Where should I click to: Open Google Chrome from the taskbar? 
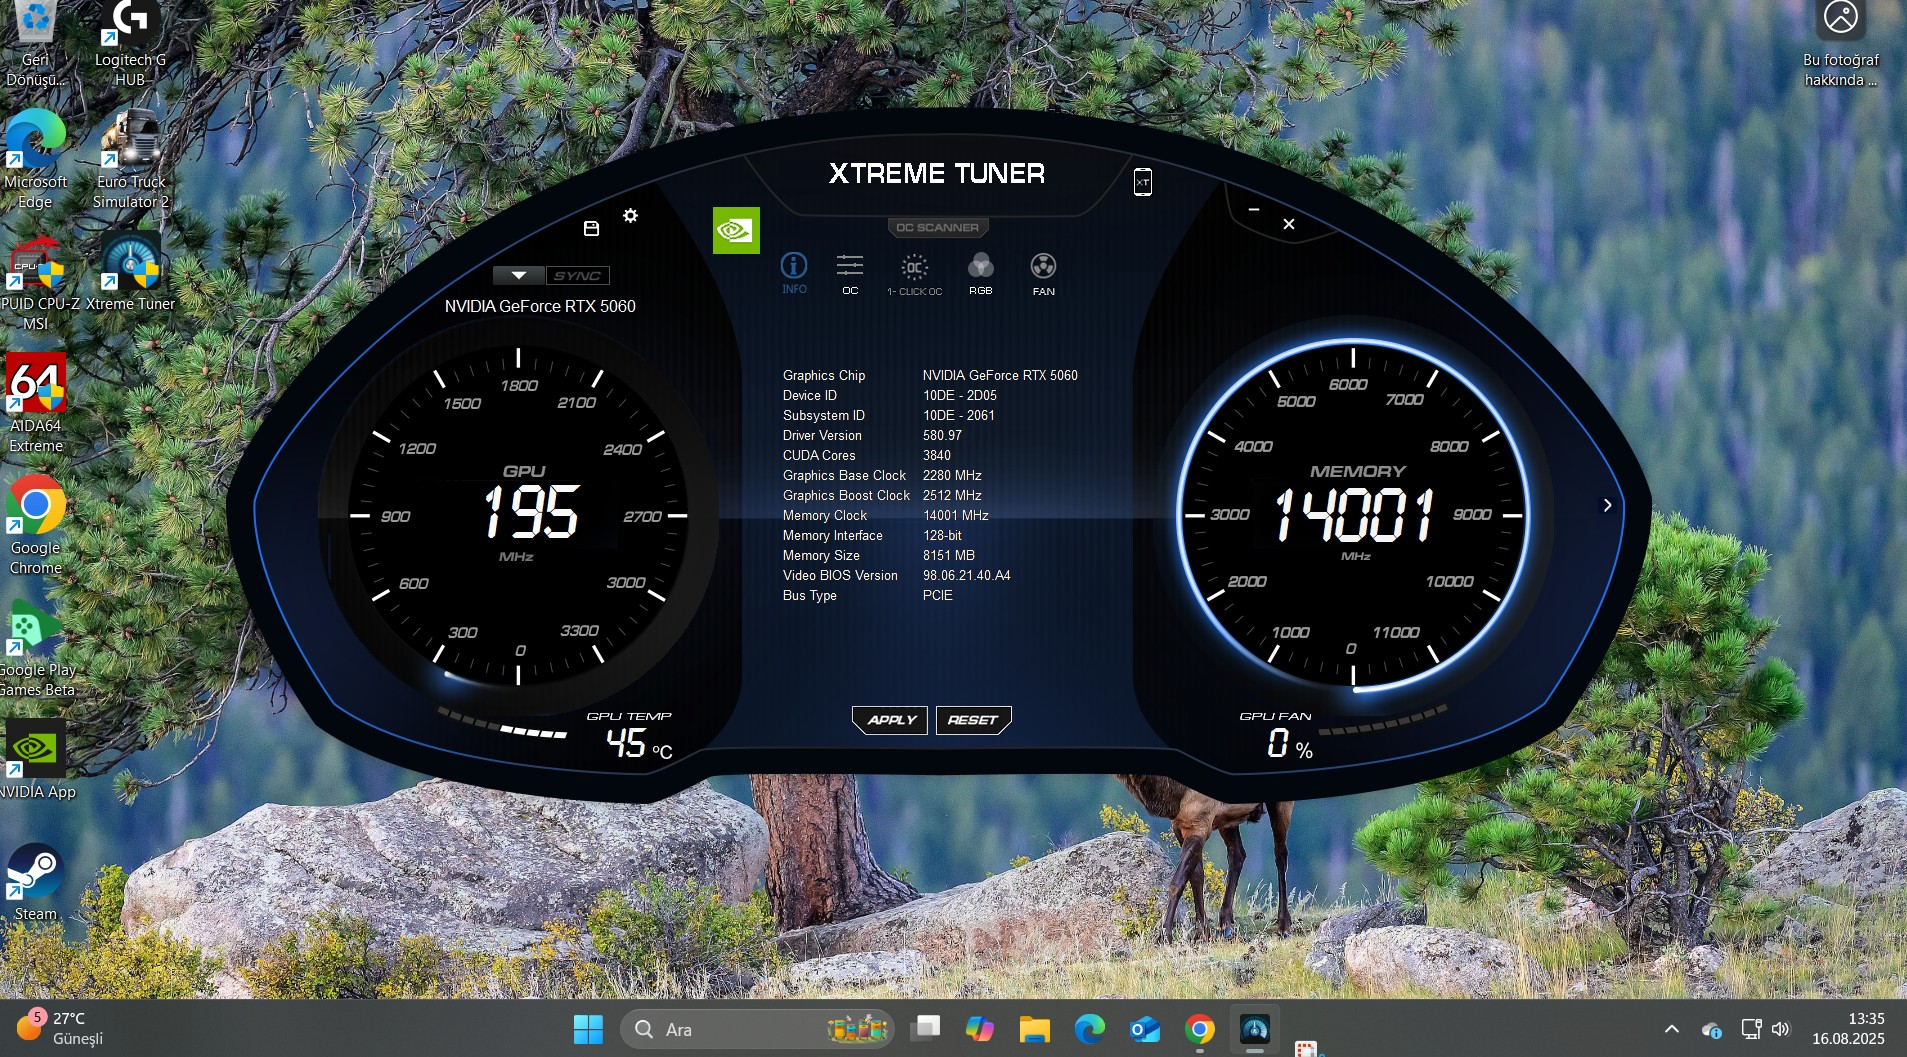1199,1029
